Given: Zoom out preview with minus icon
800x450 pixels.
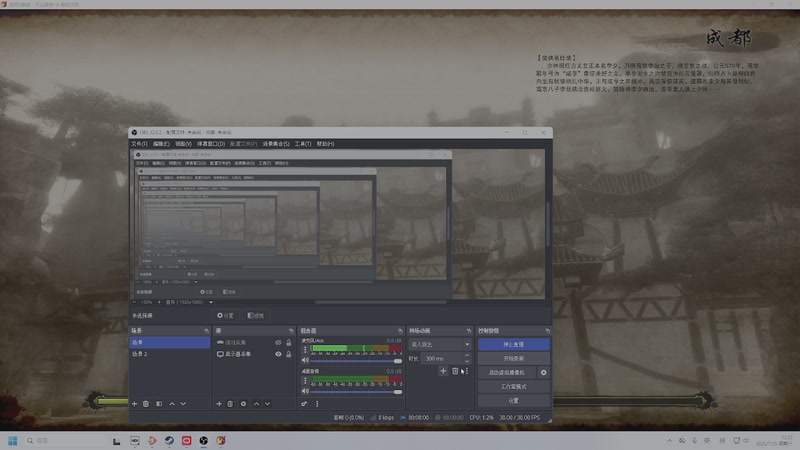Looking at the screenshot, I should (x=134, y=302).
